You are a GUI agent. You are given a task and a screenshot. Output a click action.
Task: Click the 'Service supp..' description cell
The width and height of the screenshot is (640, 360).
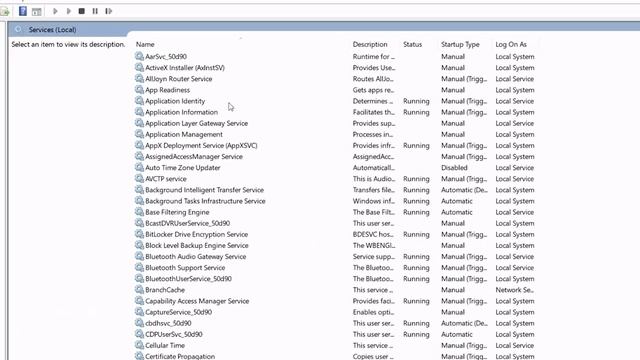pyautogui.click(x=373, y=257)
